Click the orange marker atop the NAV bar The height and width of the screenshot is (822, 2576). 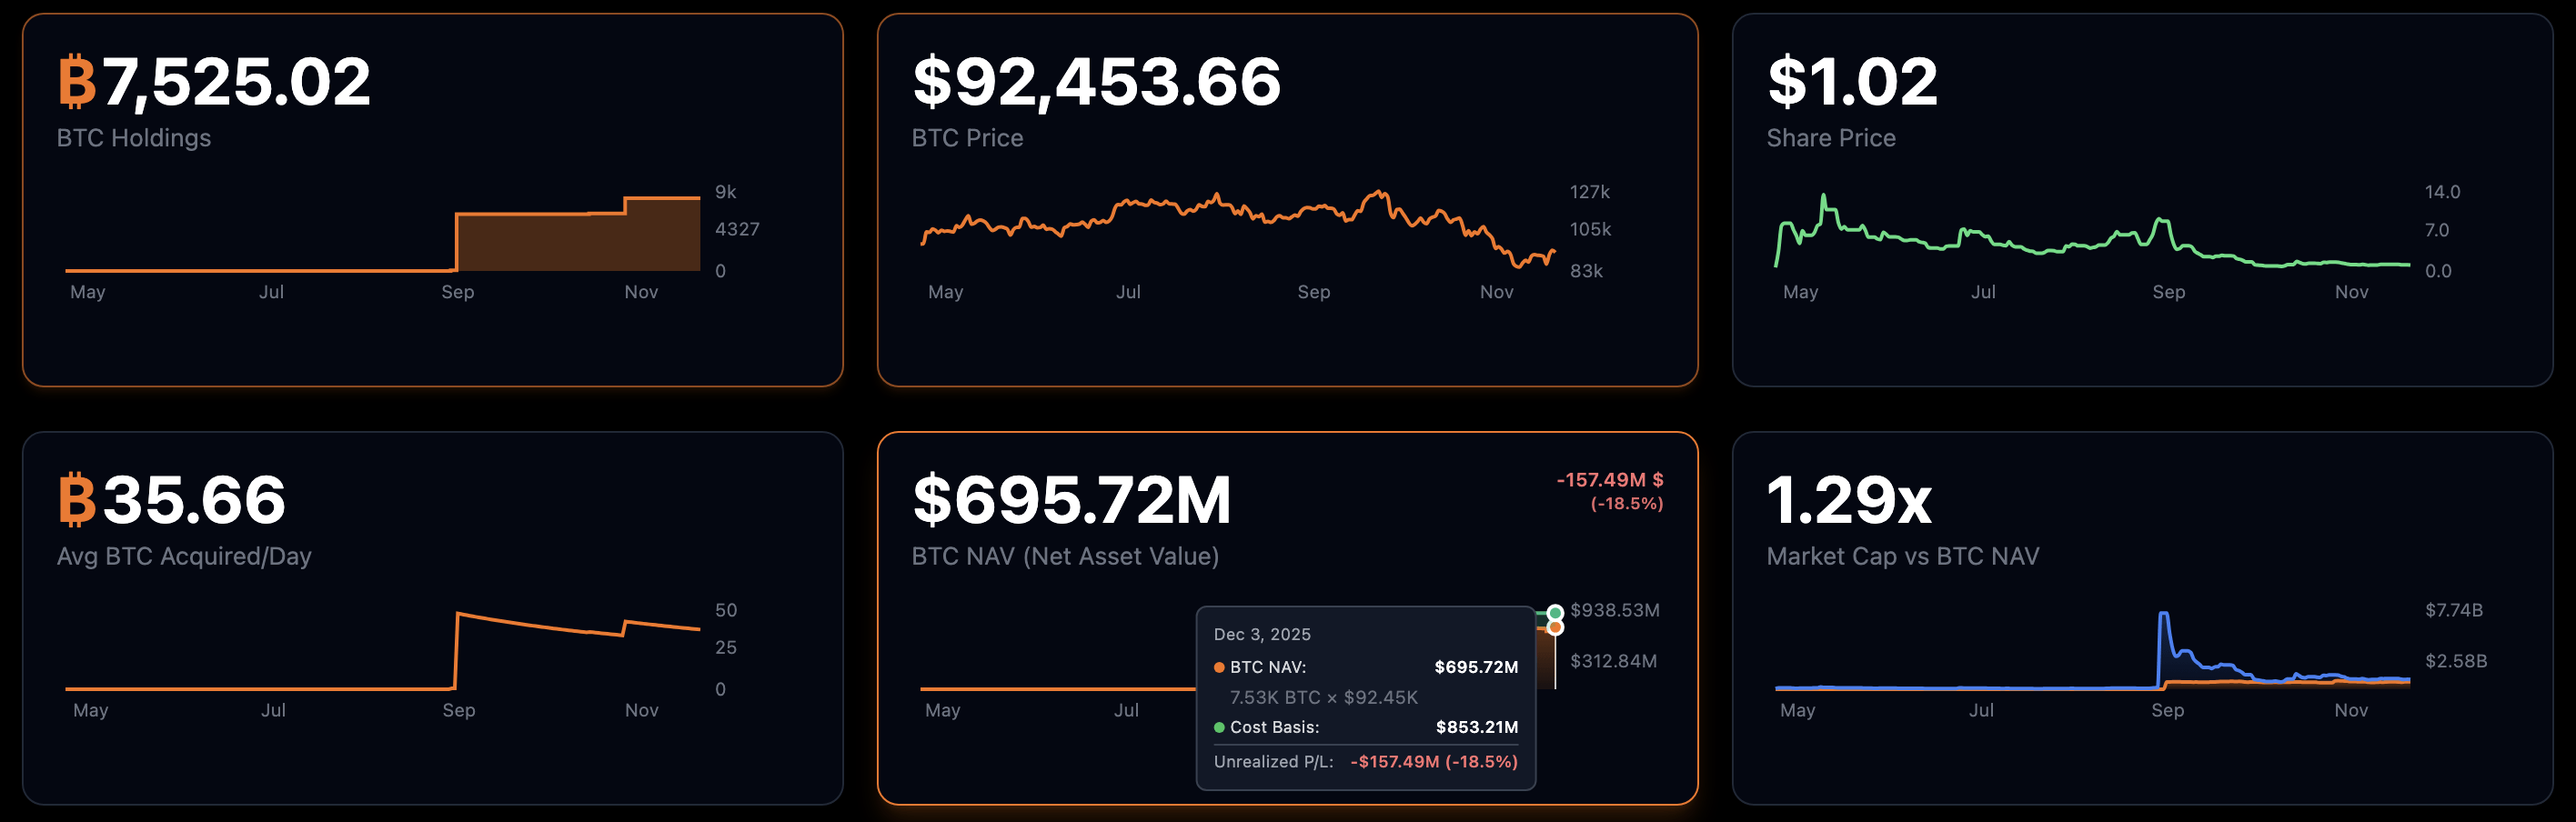1556,628
